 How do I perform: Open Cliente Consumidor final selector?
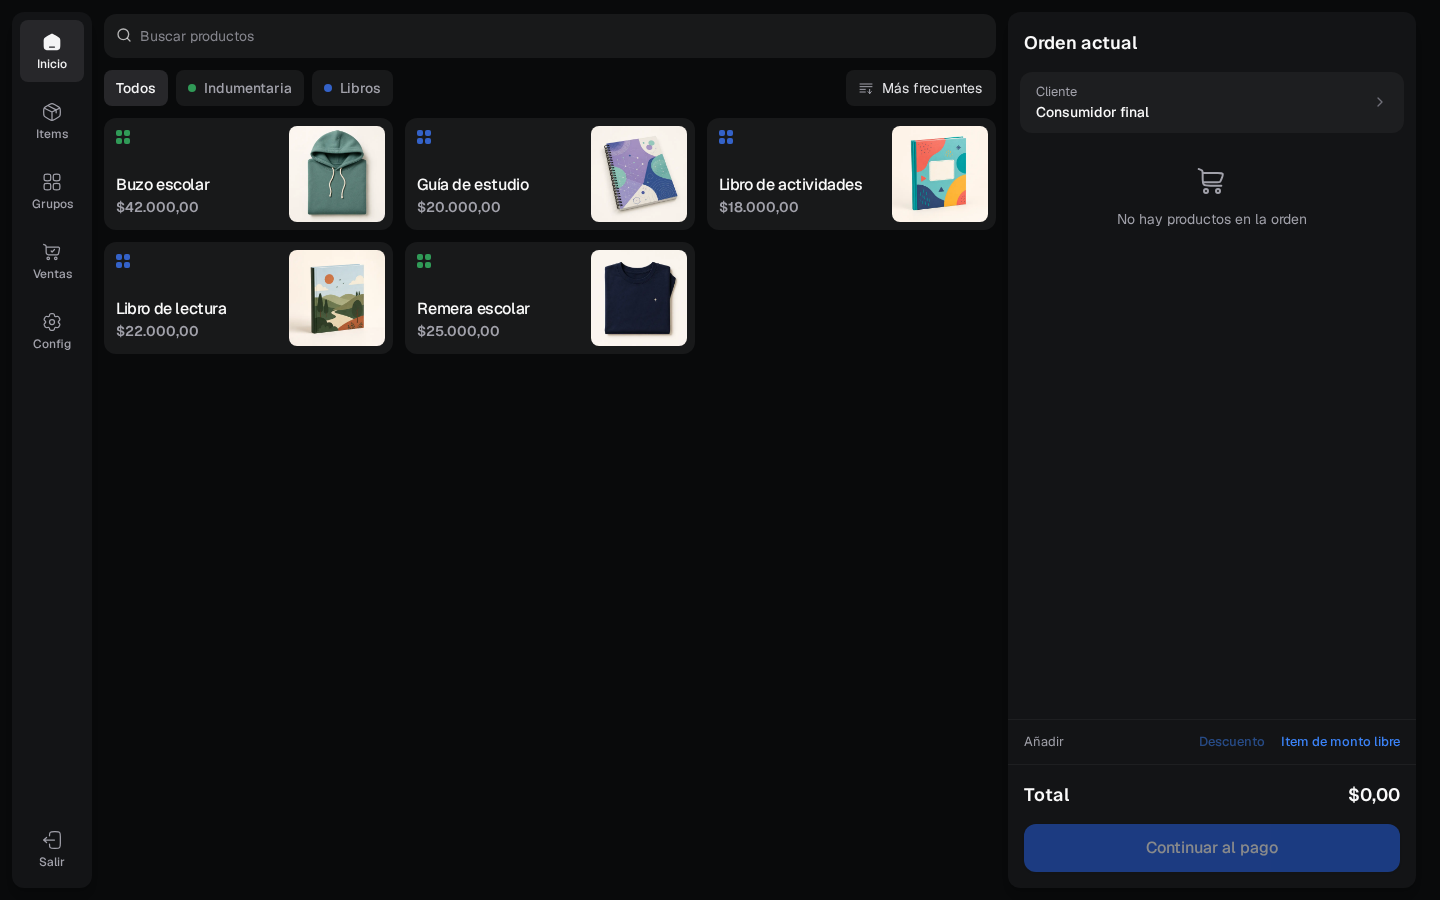click(x=1212, y=102)
